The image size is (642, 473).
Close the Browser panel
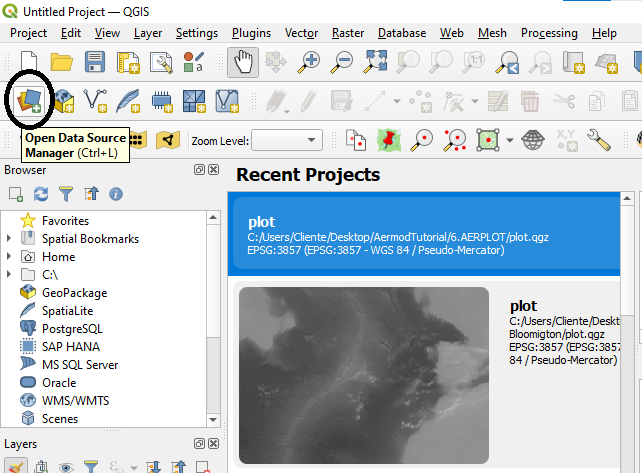(213, 170)
